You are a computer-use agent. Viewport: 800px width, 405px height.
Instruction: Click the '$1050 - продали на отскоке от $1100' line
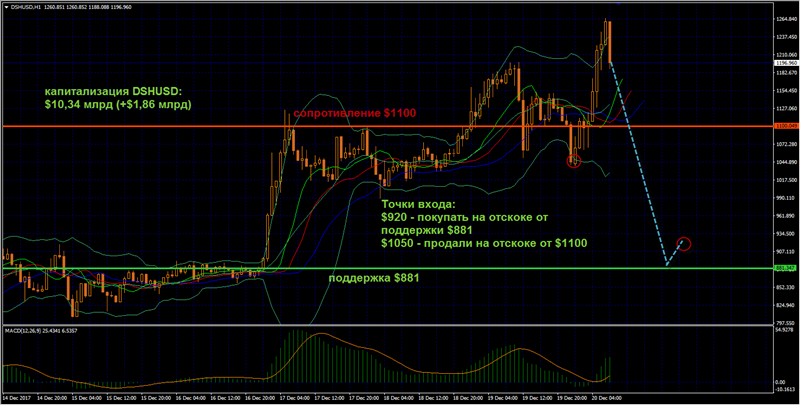tap(484, 243)
